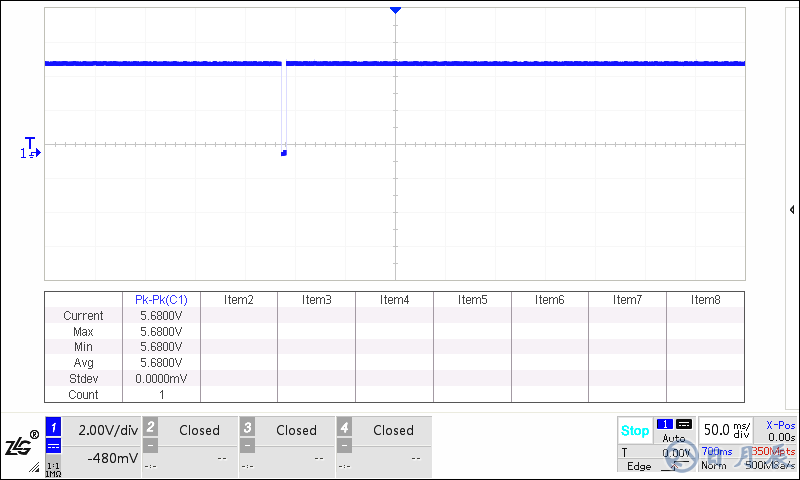Click channel 1 DC coupling icon

[x=54, y=446]
